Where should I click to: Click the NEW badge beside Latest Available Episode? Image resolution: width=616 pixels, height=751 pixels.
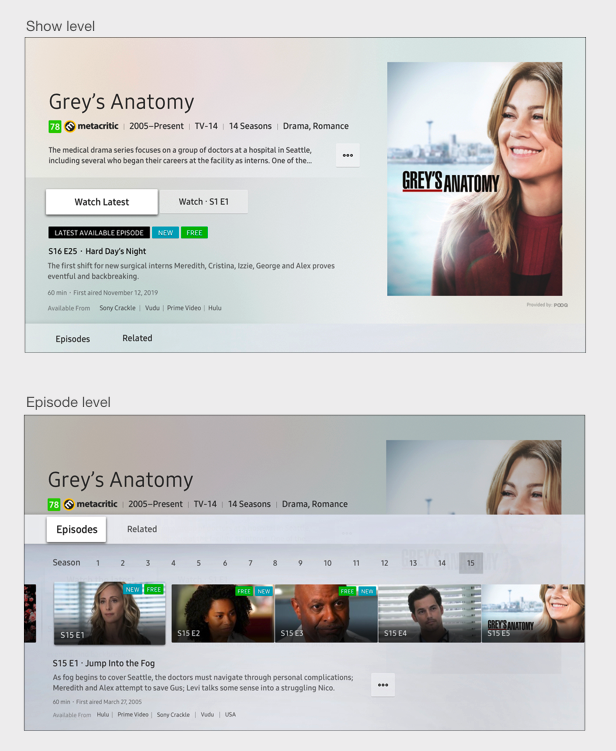165,233
